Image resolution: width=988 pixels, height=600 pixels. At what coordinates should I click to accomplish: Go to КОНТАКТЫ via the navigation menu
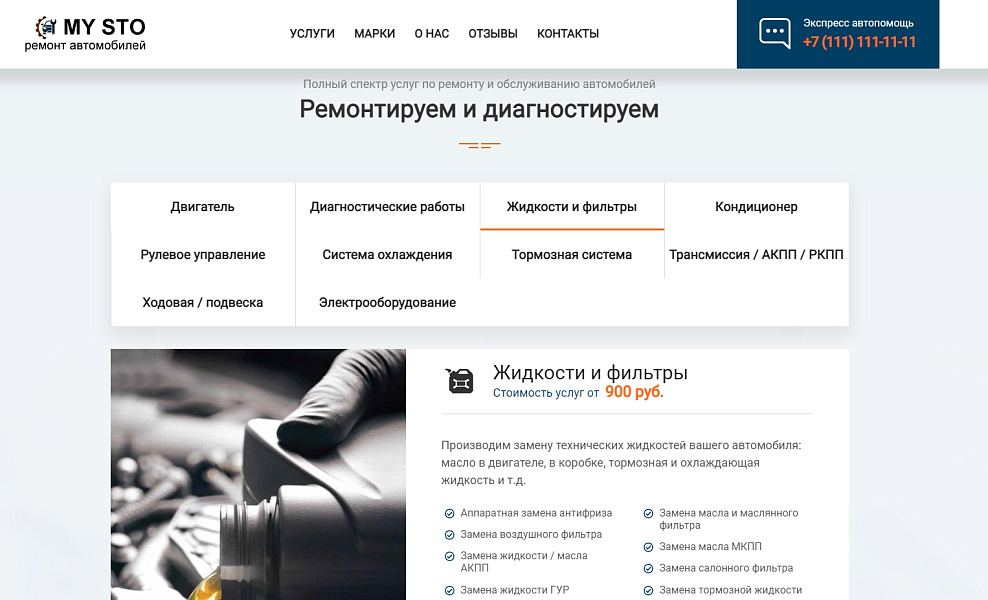567,33
